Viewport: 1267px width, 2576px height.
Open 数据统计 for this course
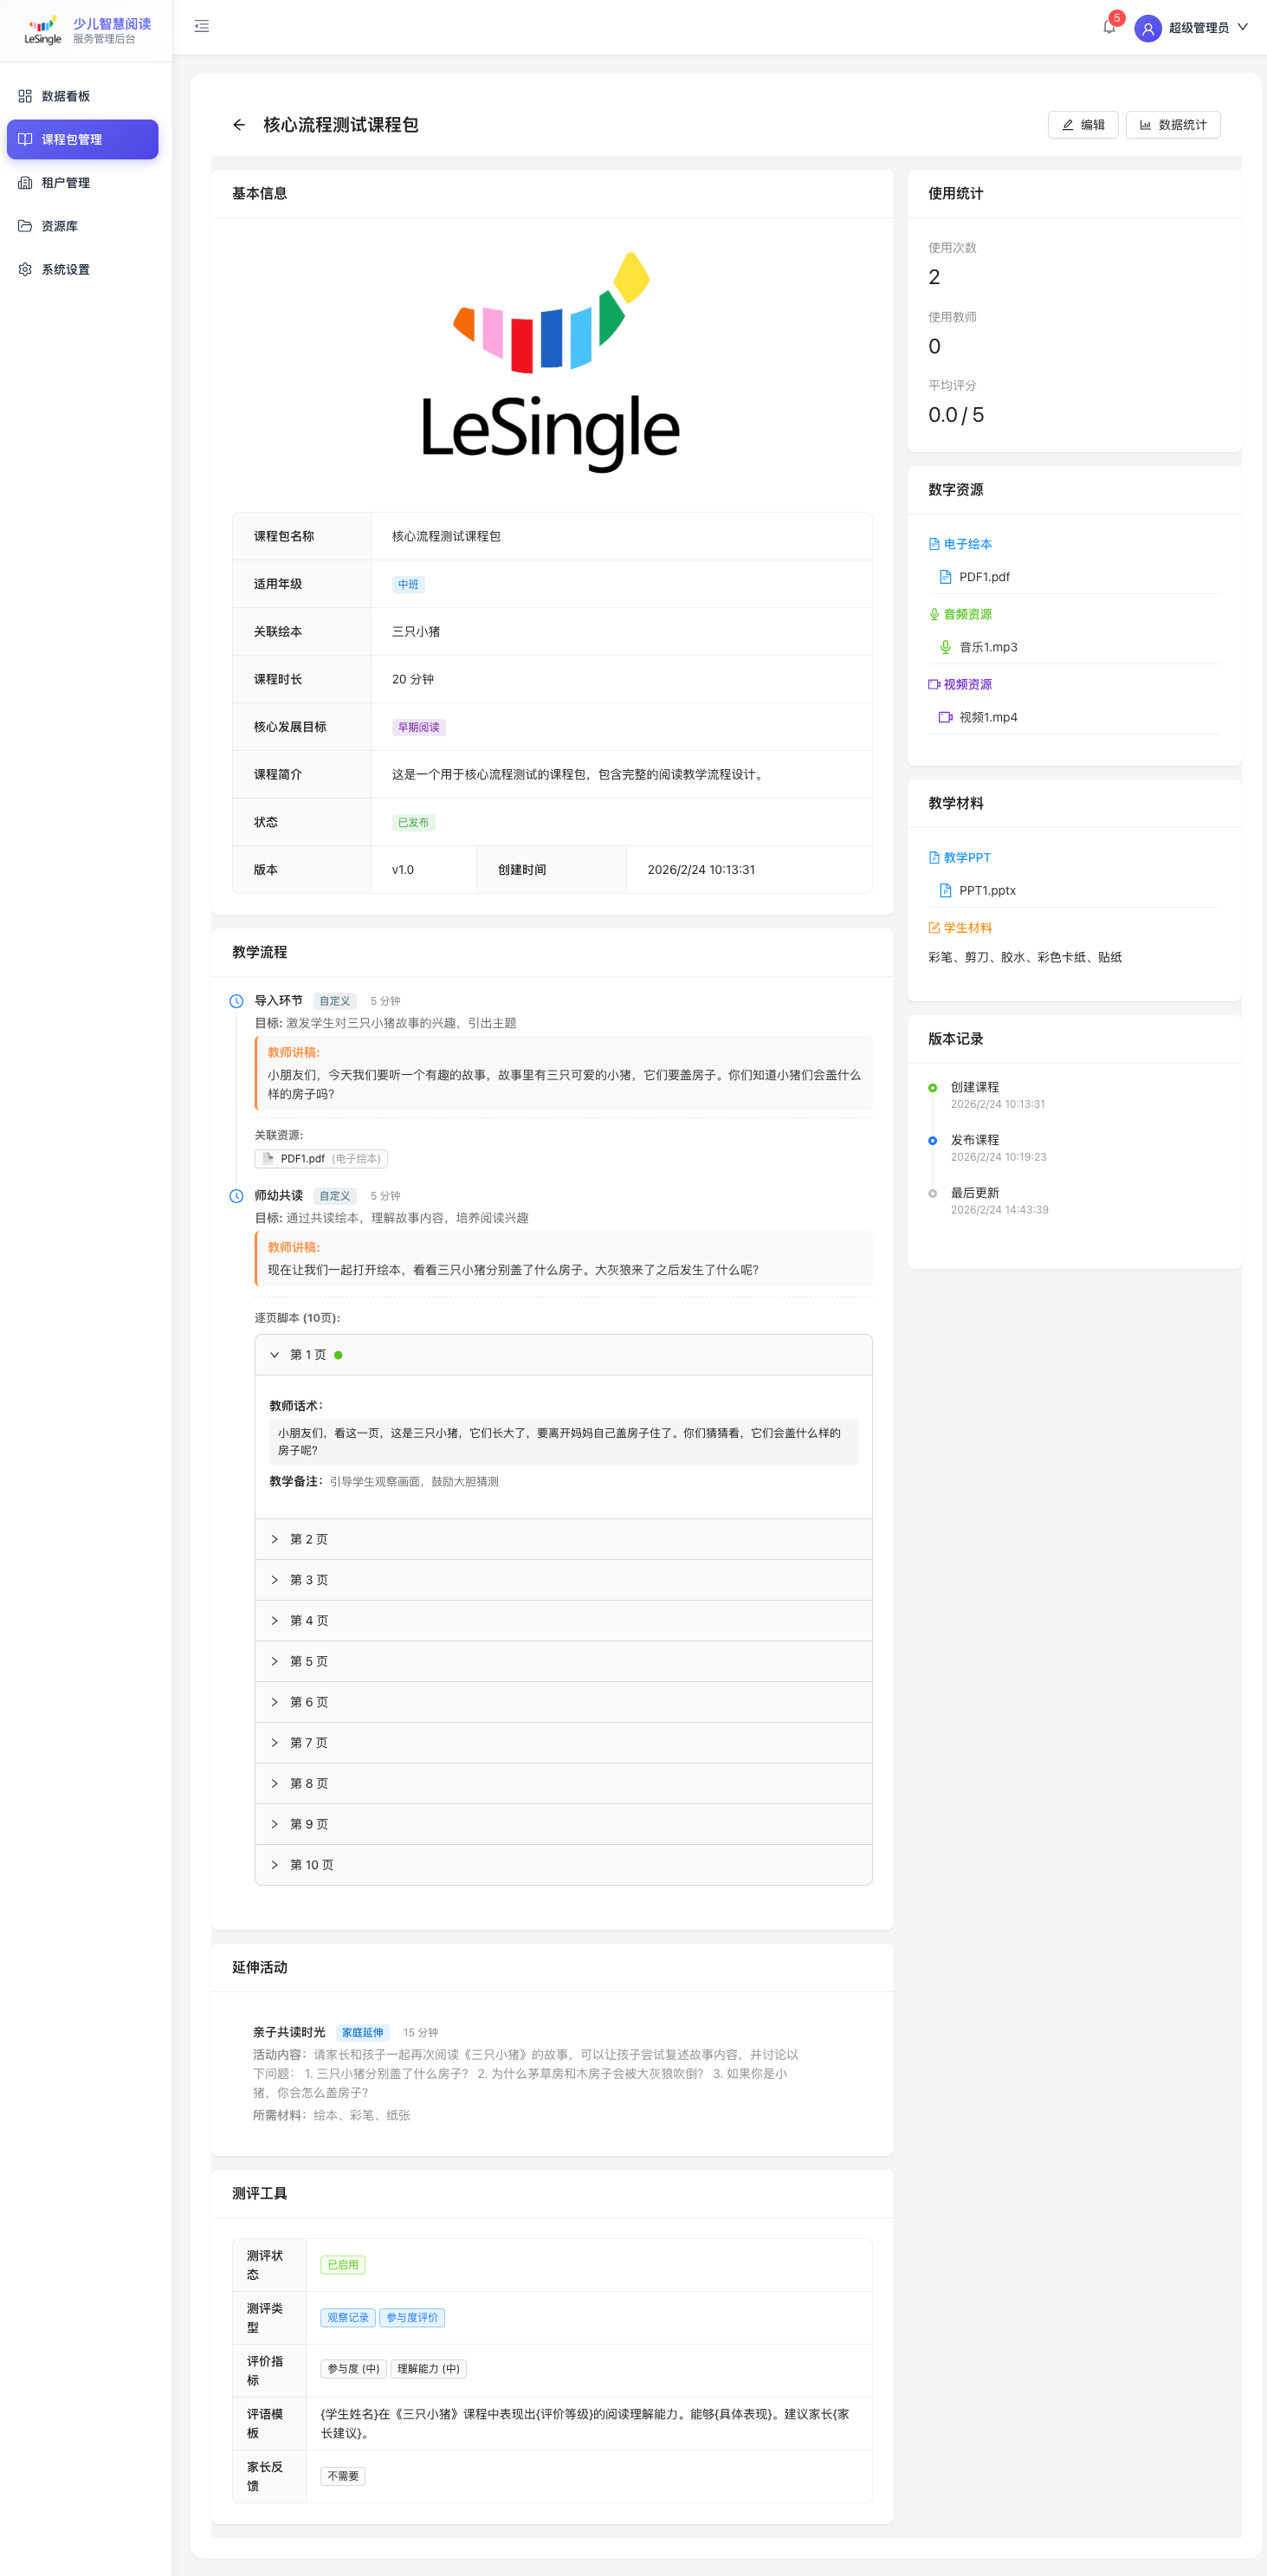[x=1172, y=125]
